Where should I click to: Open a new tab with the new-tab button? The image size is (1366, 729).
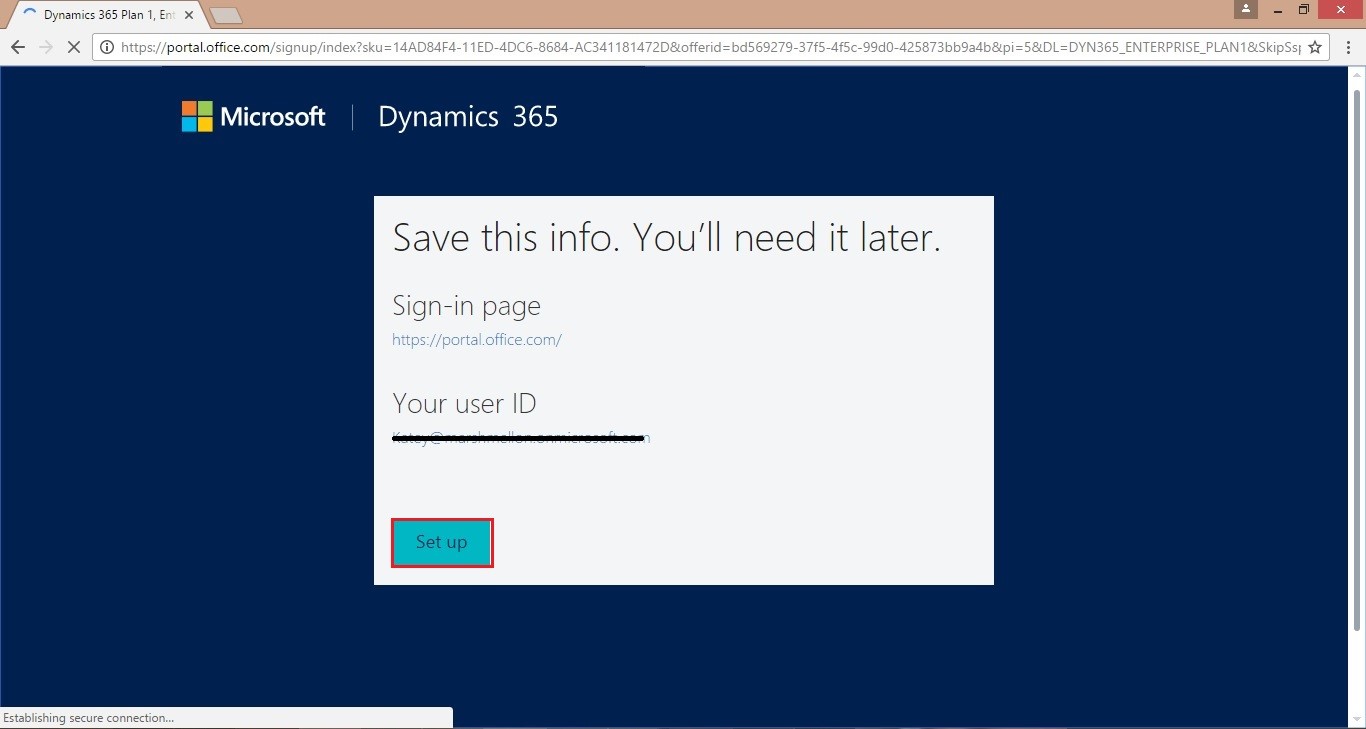coord(226,16)
